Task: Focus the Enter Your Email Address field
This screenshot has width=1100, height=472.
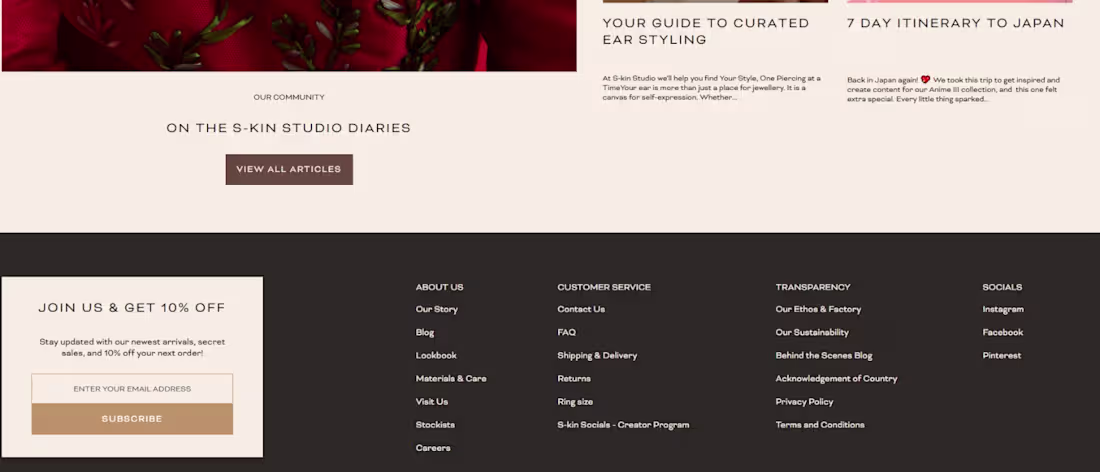Action: click(x=132, y=389)
